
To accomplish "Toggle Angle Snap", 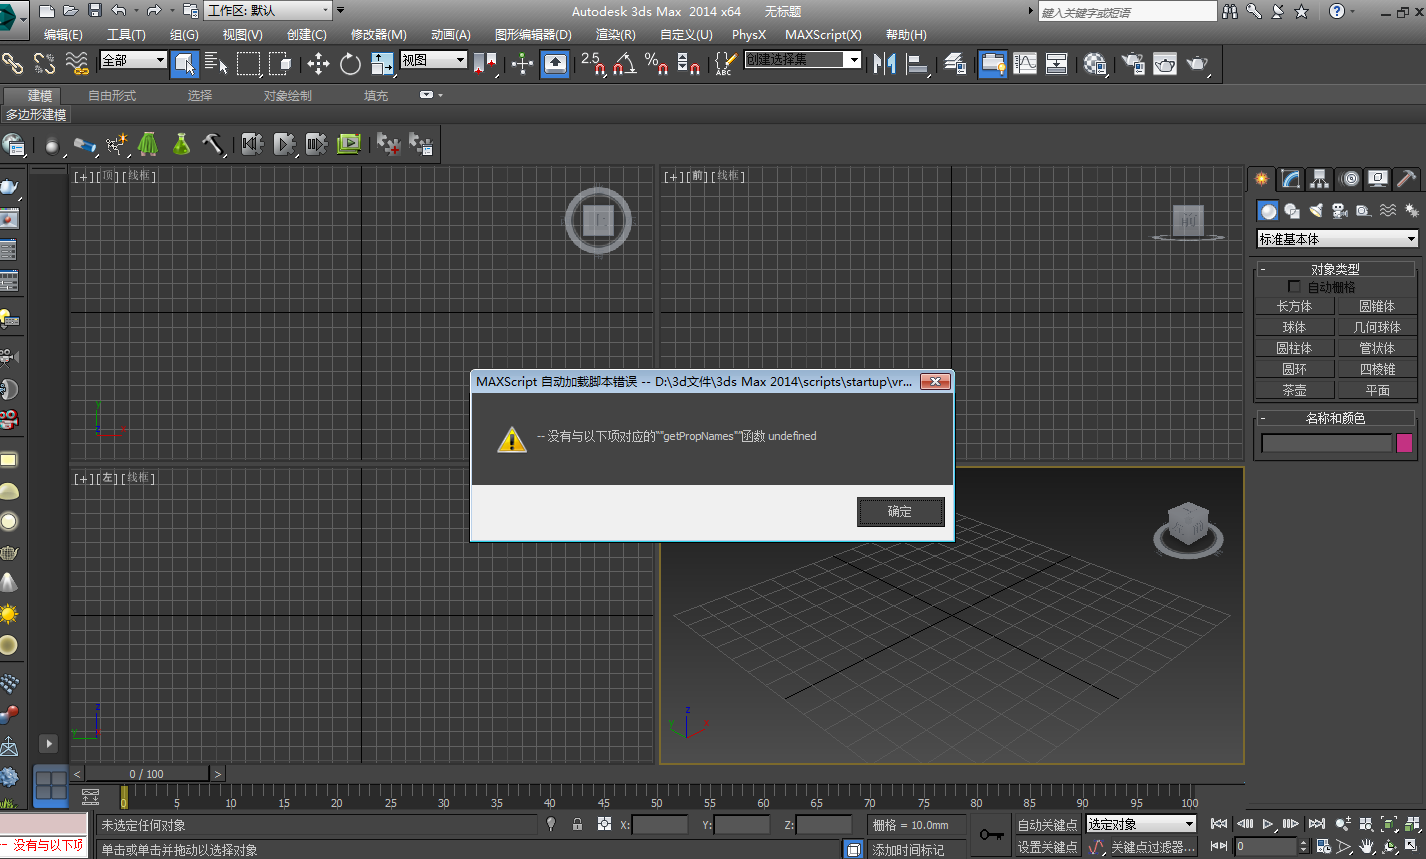I will pos(625,64).
